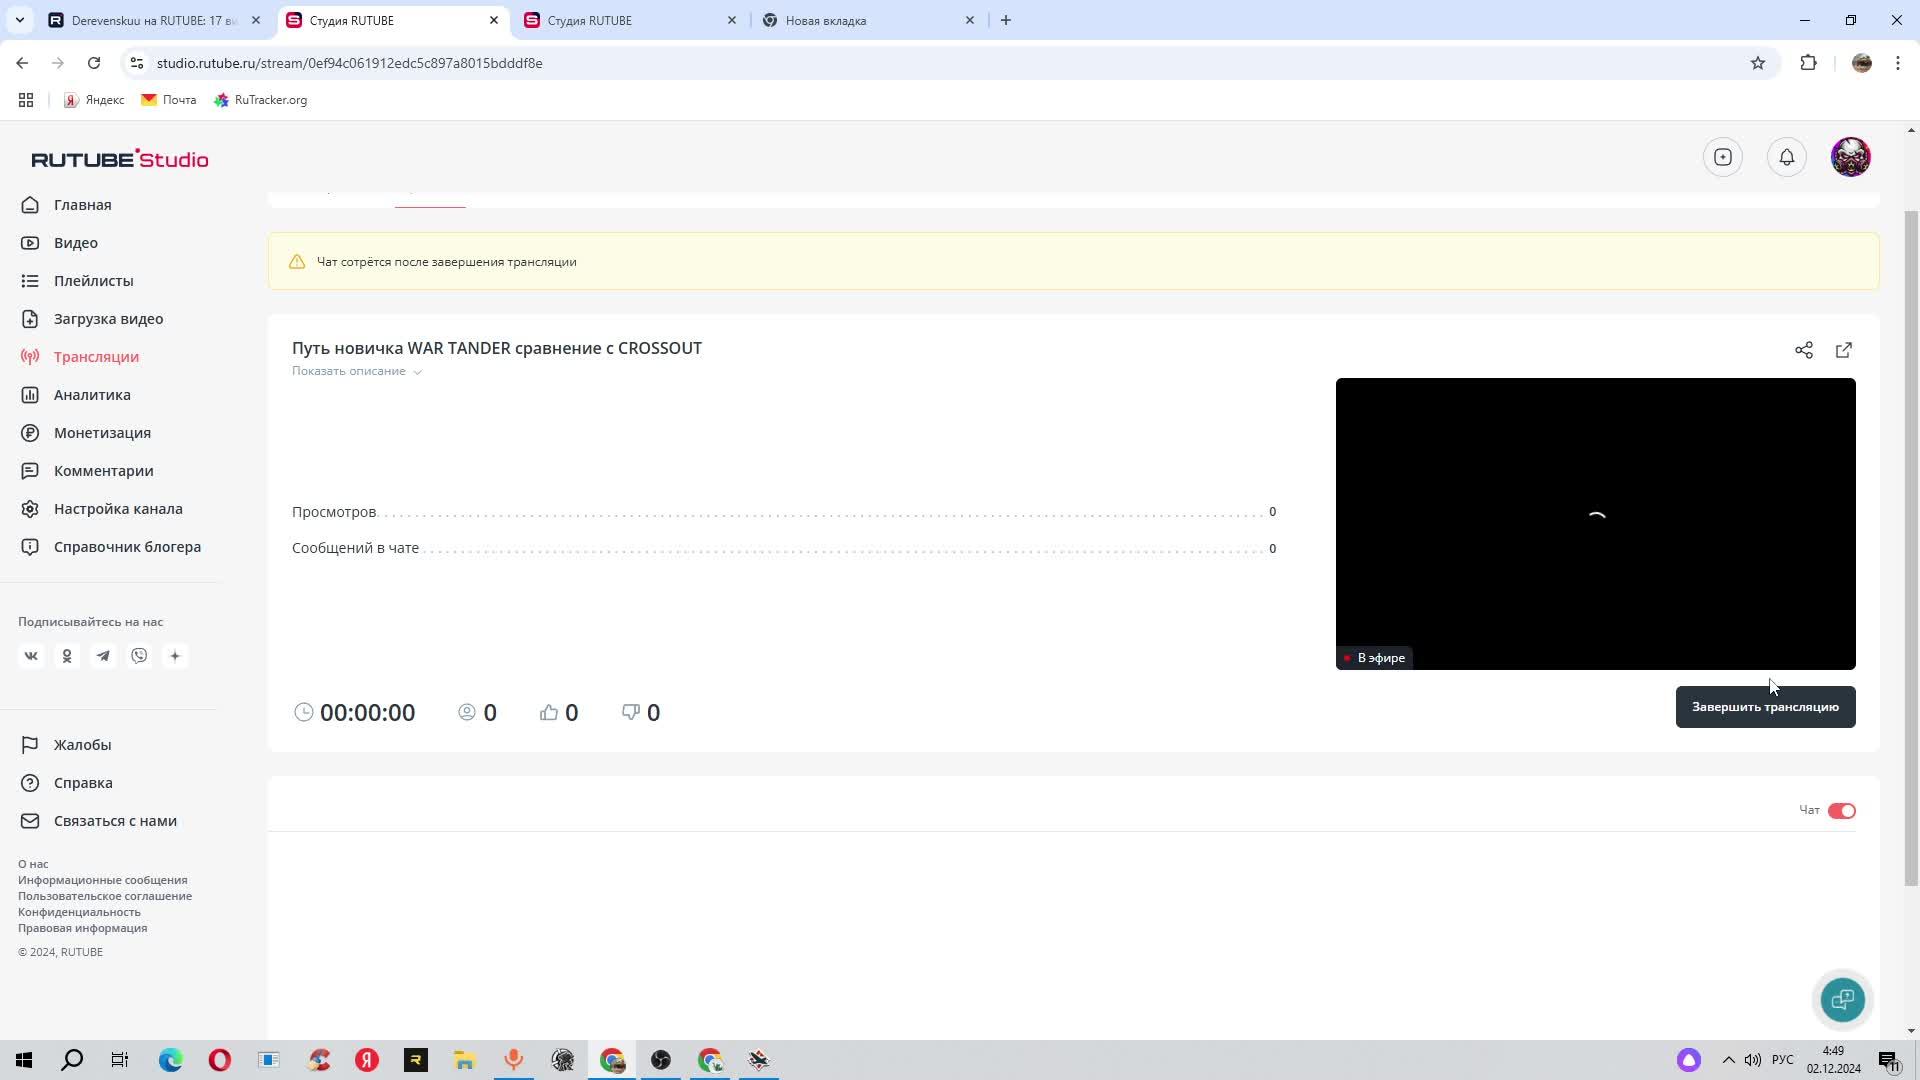Open the share stream icon

[1804, 350]
